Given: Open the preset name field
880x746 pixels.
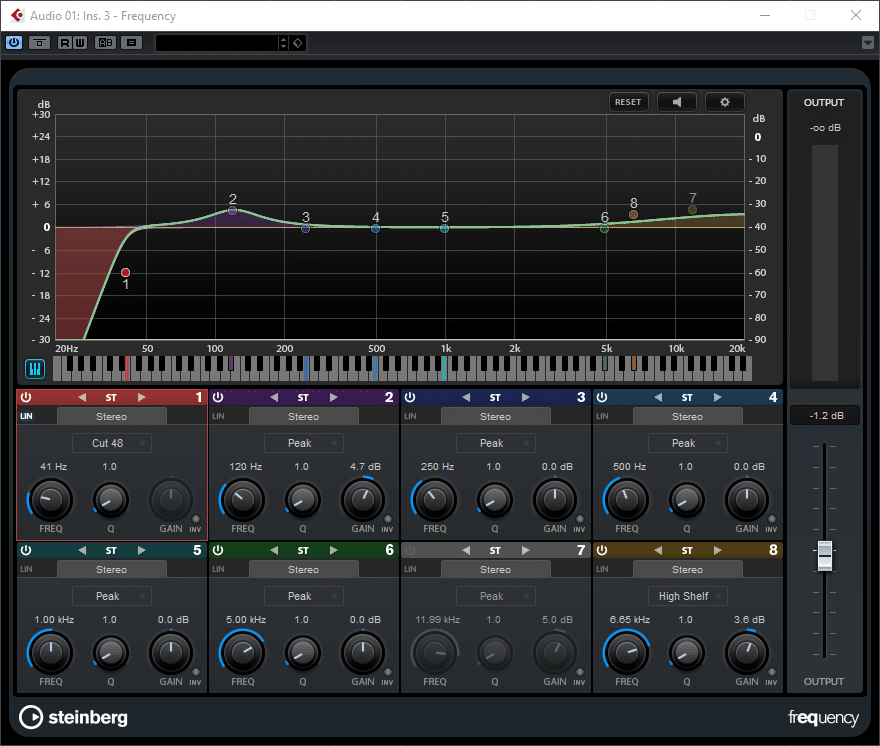Looking at the screenshot, I should coord(217,43).
